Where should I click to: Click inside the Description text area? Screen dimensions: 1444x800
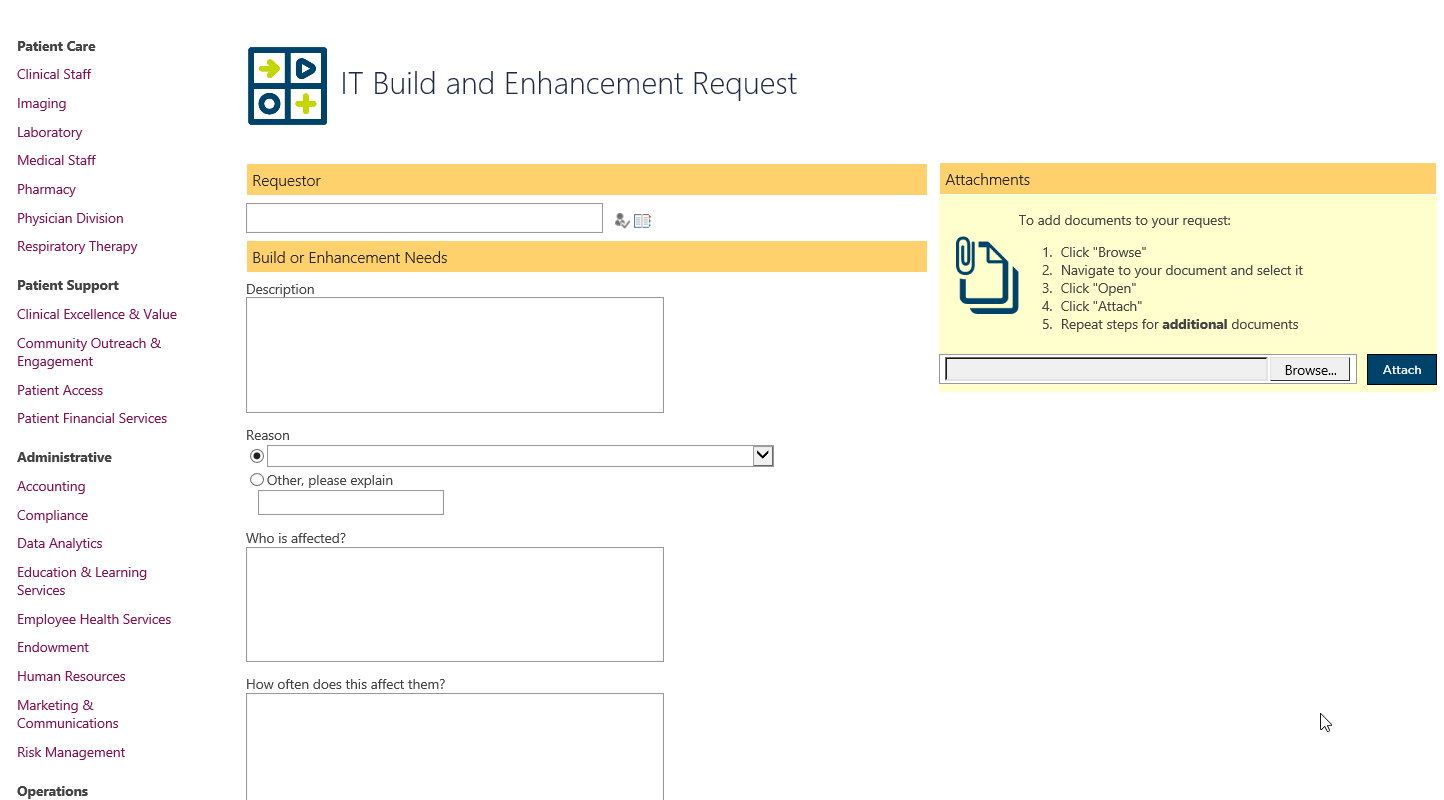(455, 354)
